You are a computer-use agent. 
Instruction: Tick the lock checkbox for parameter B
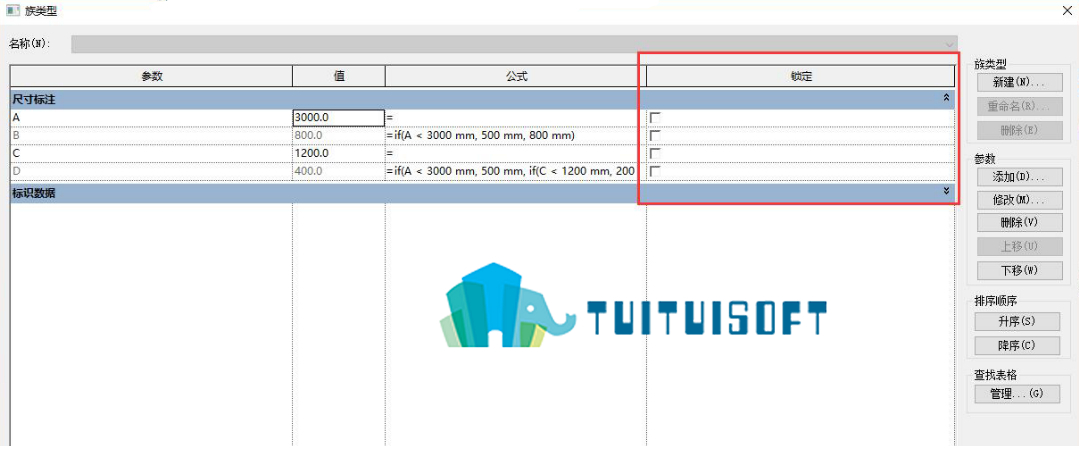655,136
